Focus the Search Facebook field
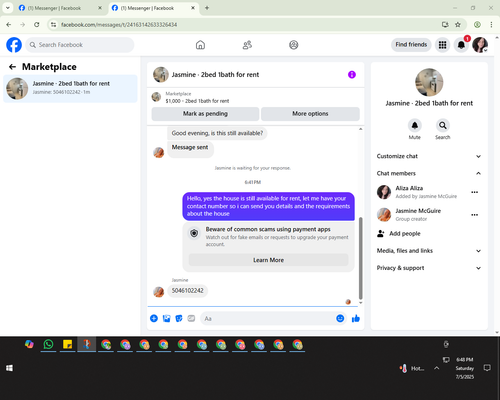Viewport: 500px width, 400px height. click(80, 45)
